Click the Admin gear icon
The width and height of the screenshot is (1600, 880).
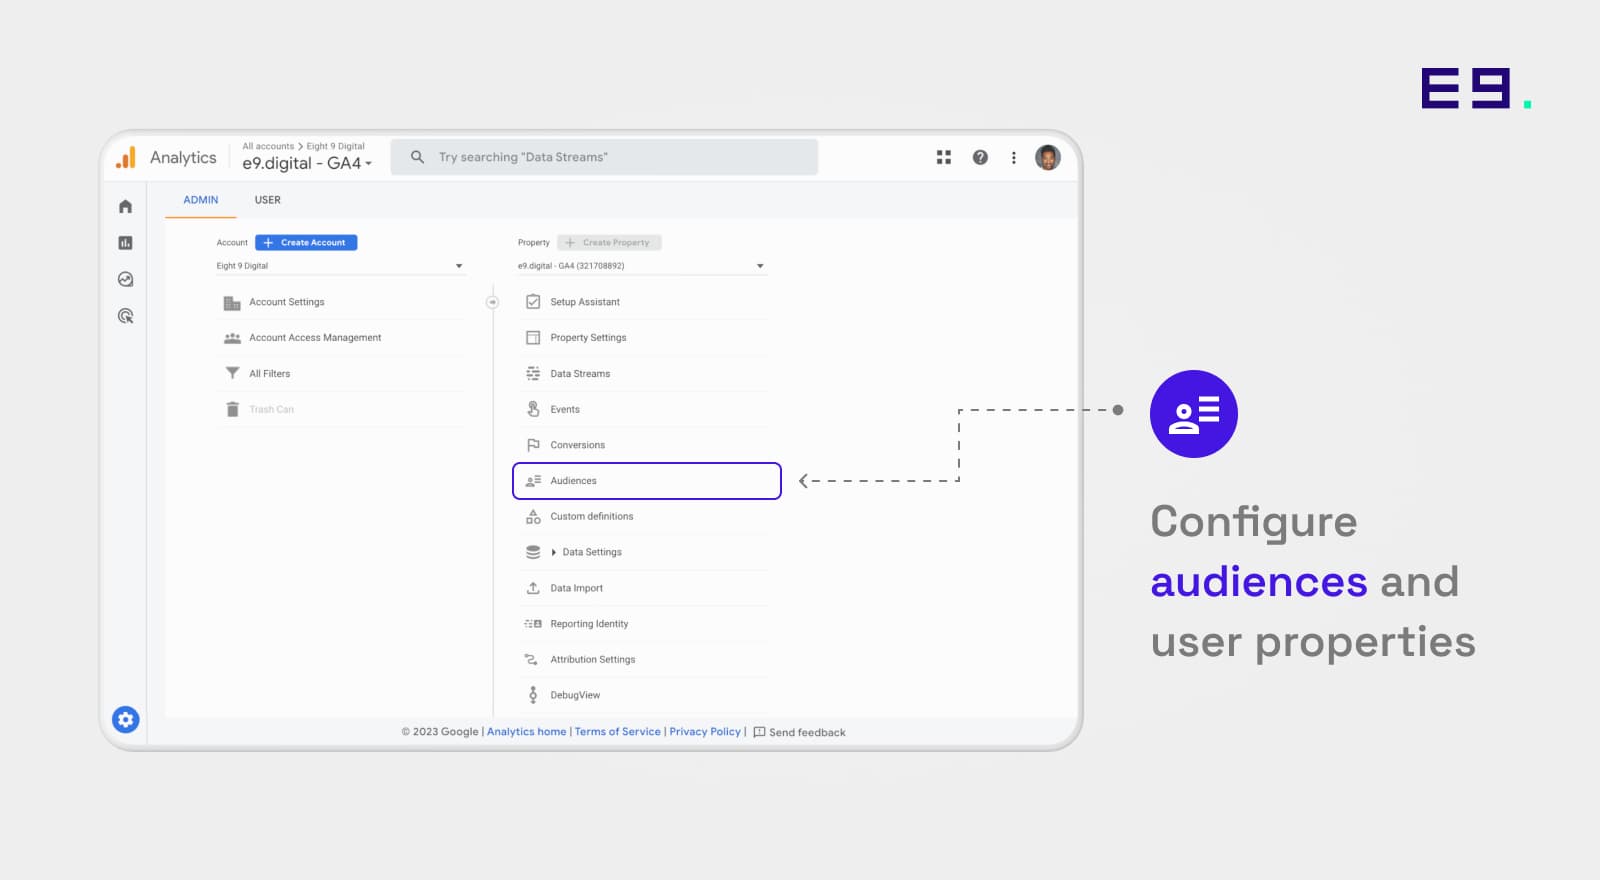125,719
